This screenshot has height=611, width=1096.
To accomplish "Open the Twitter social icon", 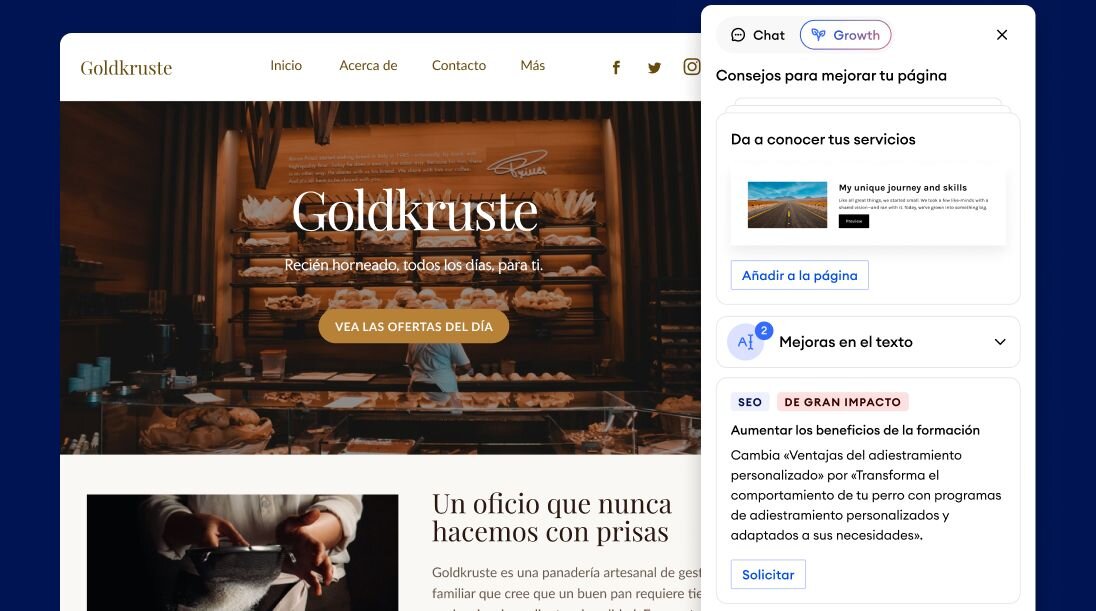I will [x=654, y=68].
